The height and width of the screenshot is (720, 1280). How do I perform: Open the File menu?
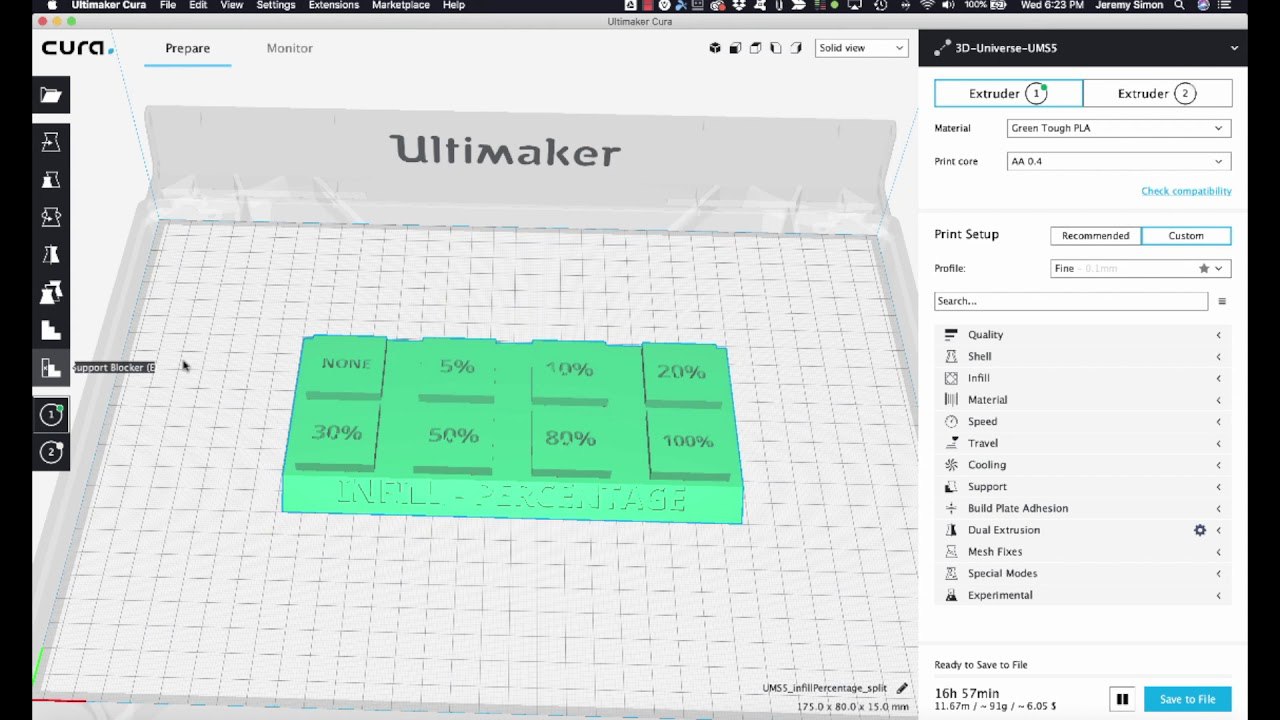point(168,5)
